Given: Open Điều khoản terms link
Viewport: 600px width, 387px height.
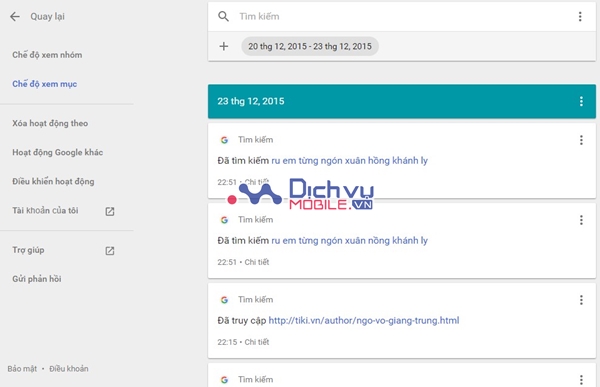Looking at the screenshot, I should click(69, 369).
